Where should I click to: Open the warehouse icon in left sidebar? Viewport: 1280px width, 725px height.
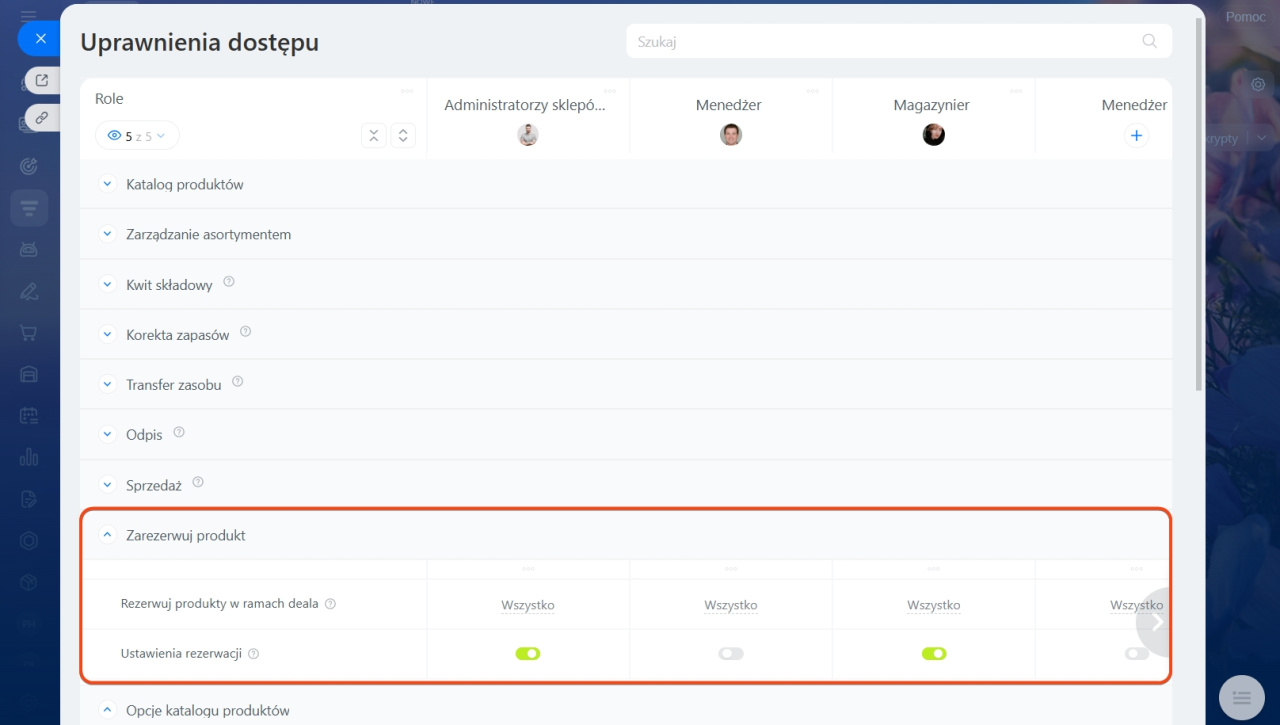(29, 374)
